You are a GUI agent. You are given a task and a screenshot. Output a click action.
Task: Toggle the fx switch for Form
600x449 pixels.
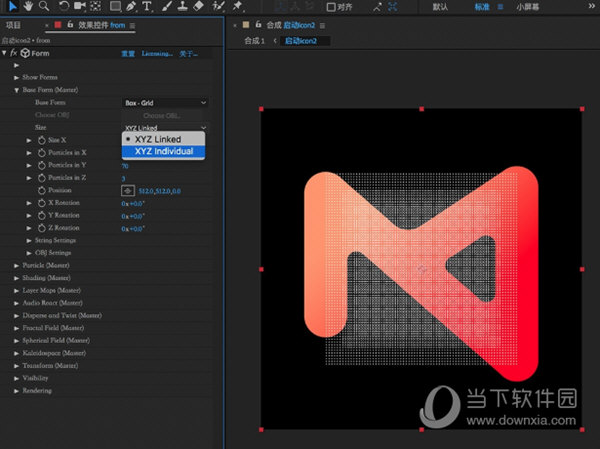pyautogui.click(x=14, y=53)
